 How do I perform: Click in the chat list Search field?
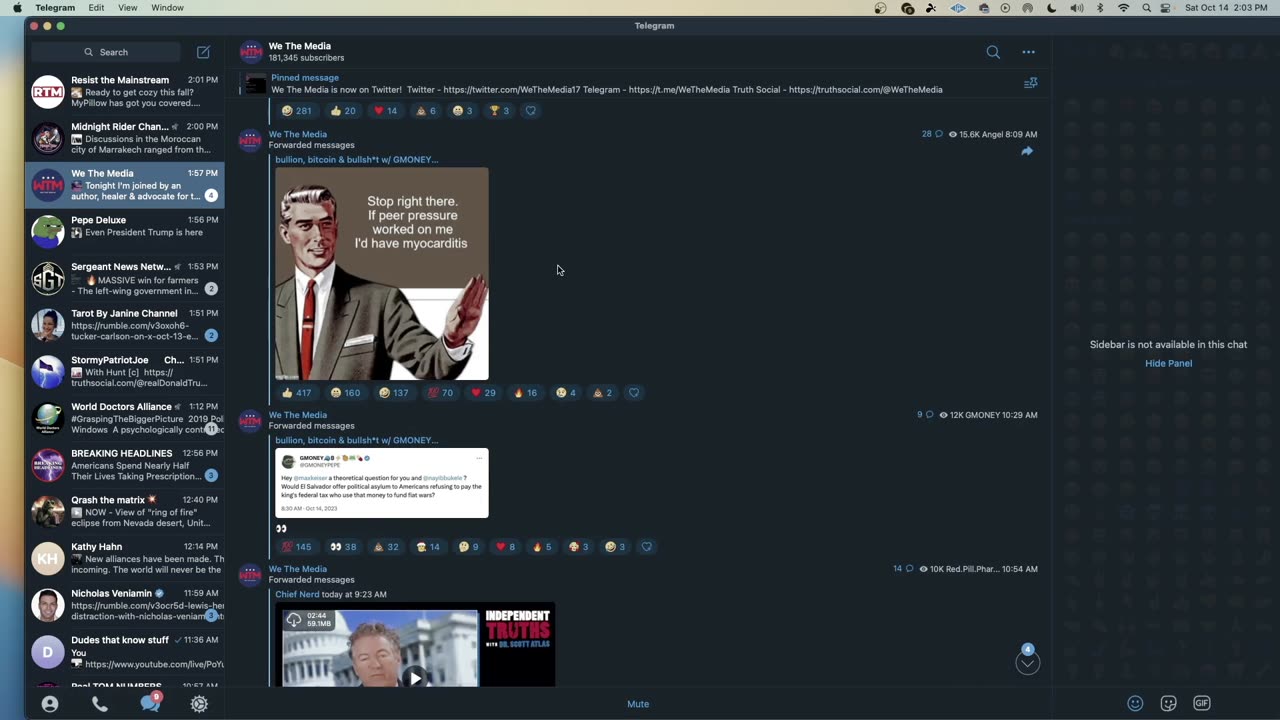(x=106, y=52)
